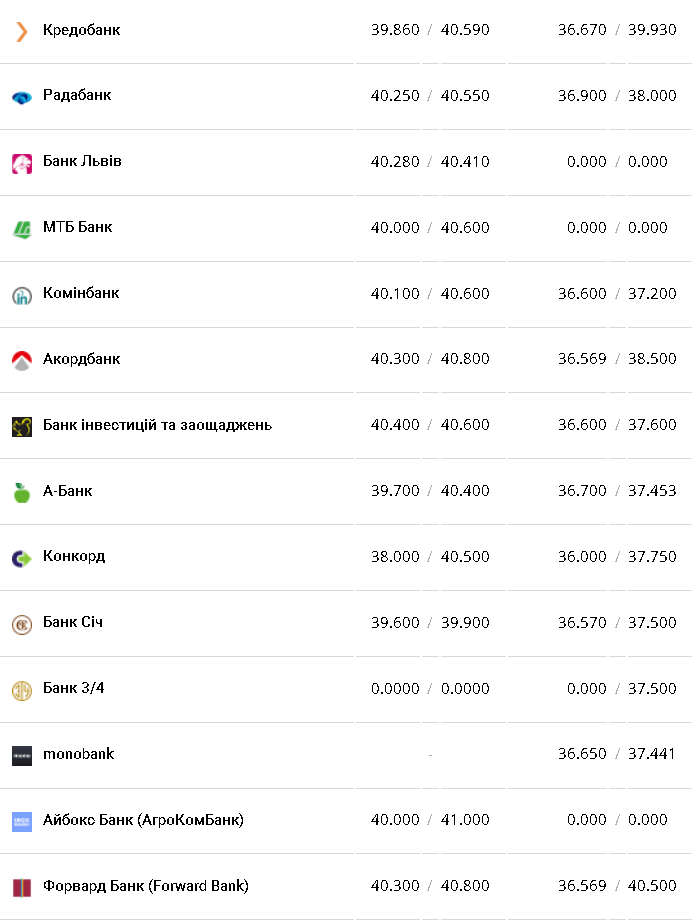692x920 pixels.
Task: Click the Акордбанк red logo icon
Action: click(22, 360)
